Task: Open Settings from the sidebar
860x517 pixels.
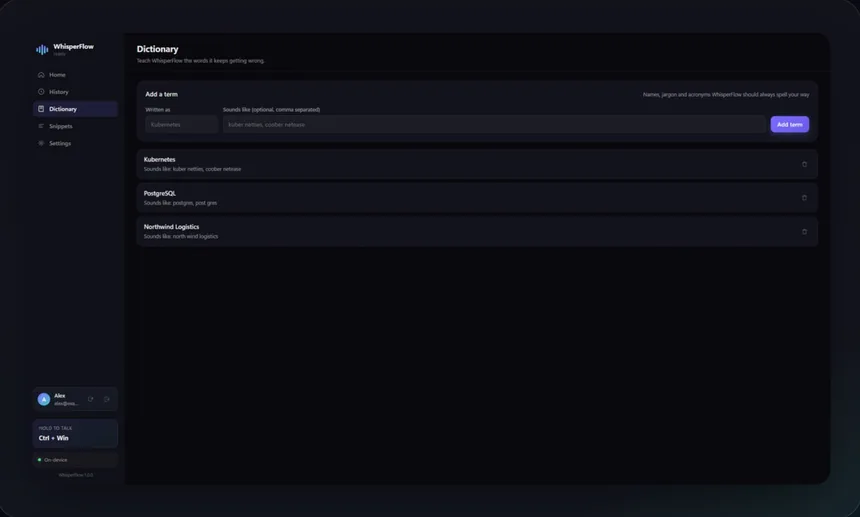Action: point(75,143)
